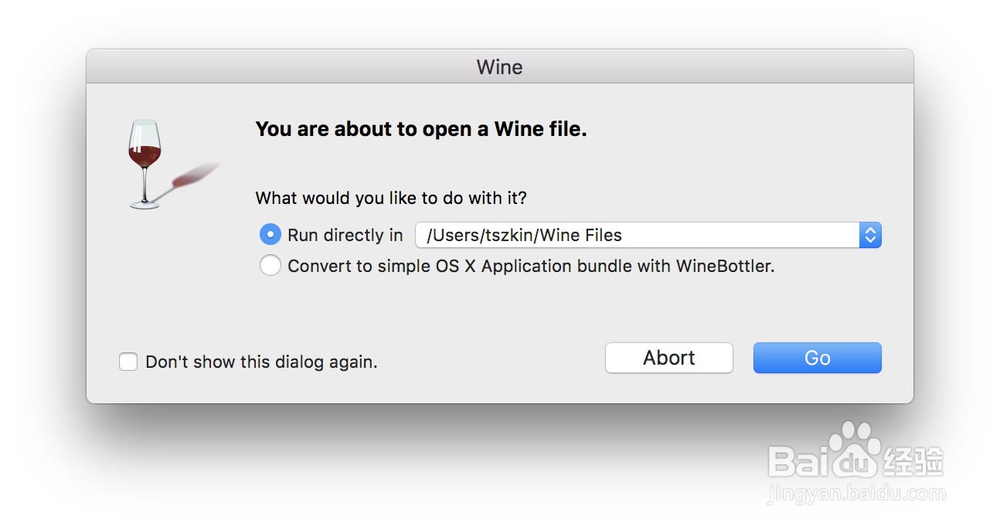Click the 'WineBottler' word in the Convert option

(x=724, y=266)
